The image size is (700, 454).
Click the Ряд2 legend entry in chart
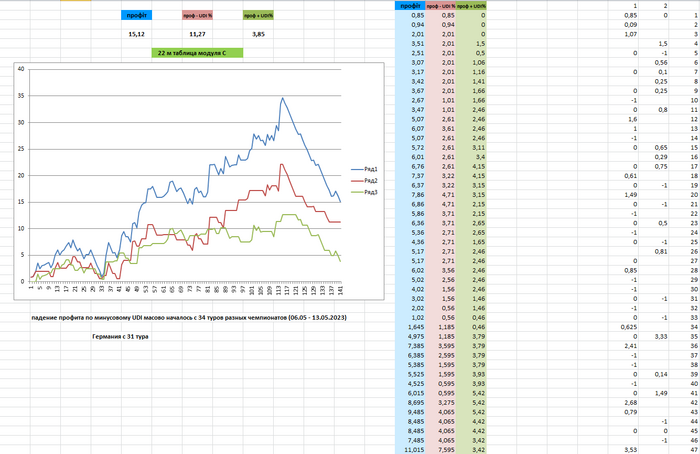coord(364,181)
